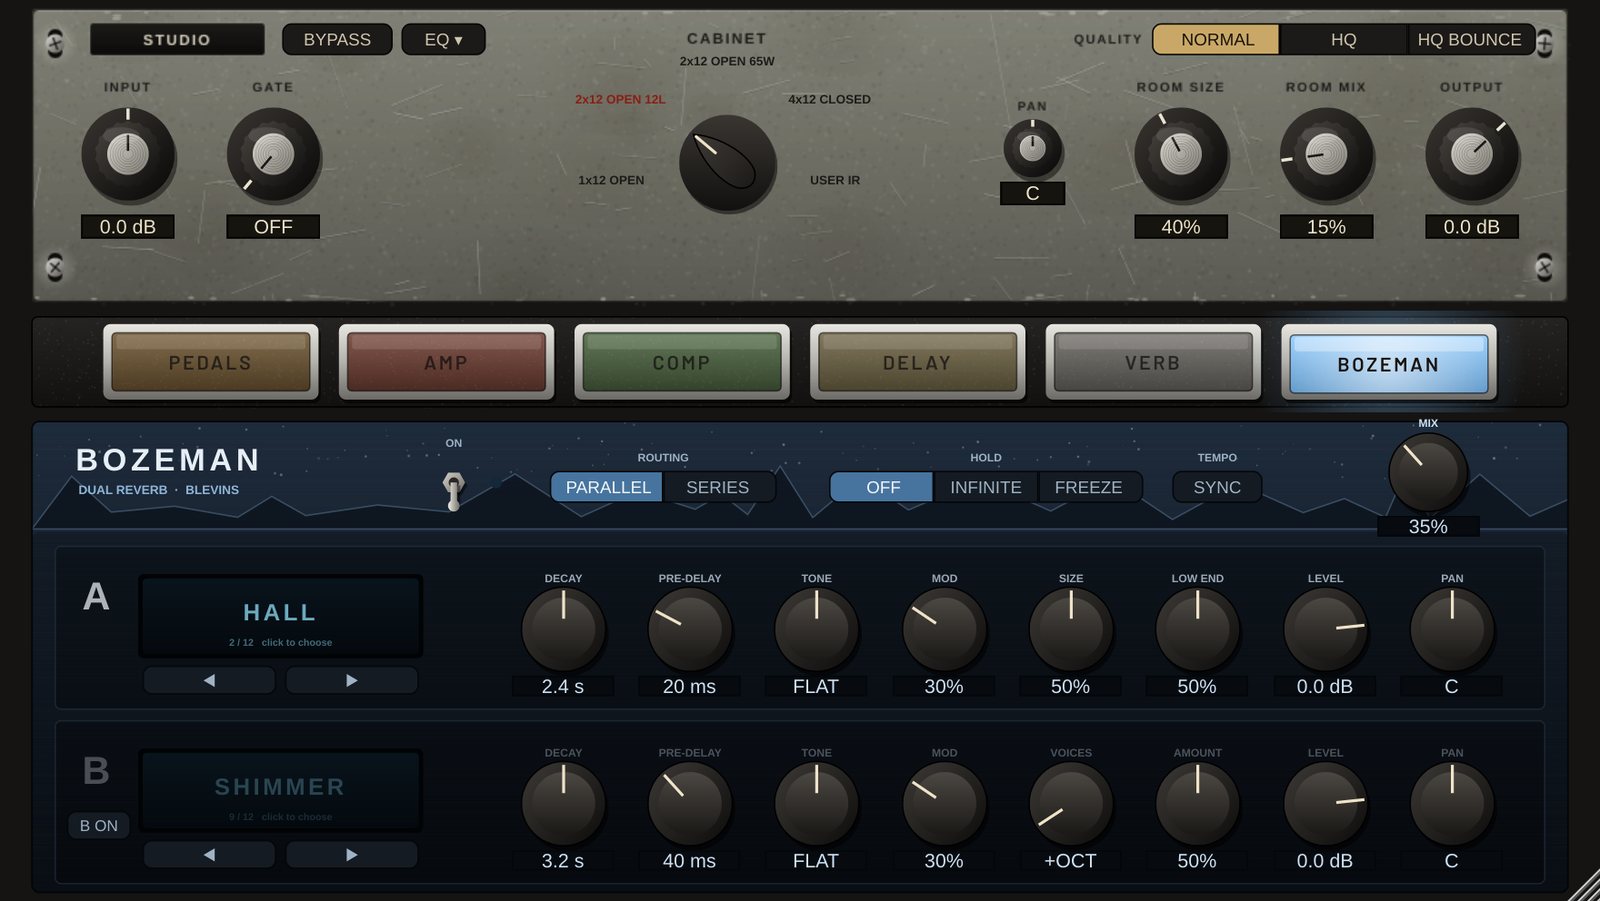Click the window resize grip corner
The image size is (1600, 901).
[x=1584, y=886]
